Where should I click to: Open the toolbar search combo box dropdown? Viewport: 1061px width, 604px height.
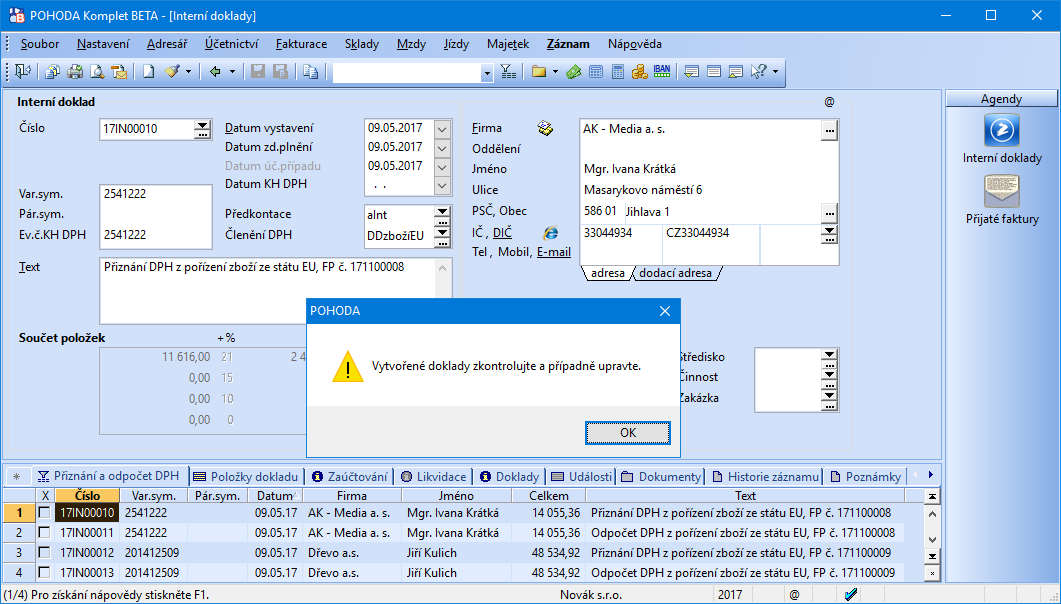(487, 72)
